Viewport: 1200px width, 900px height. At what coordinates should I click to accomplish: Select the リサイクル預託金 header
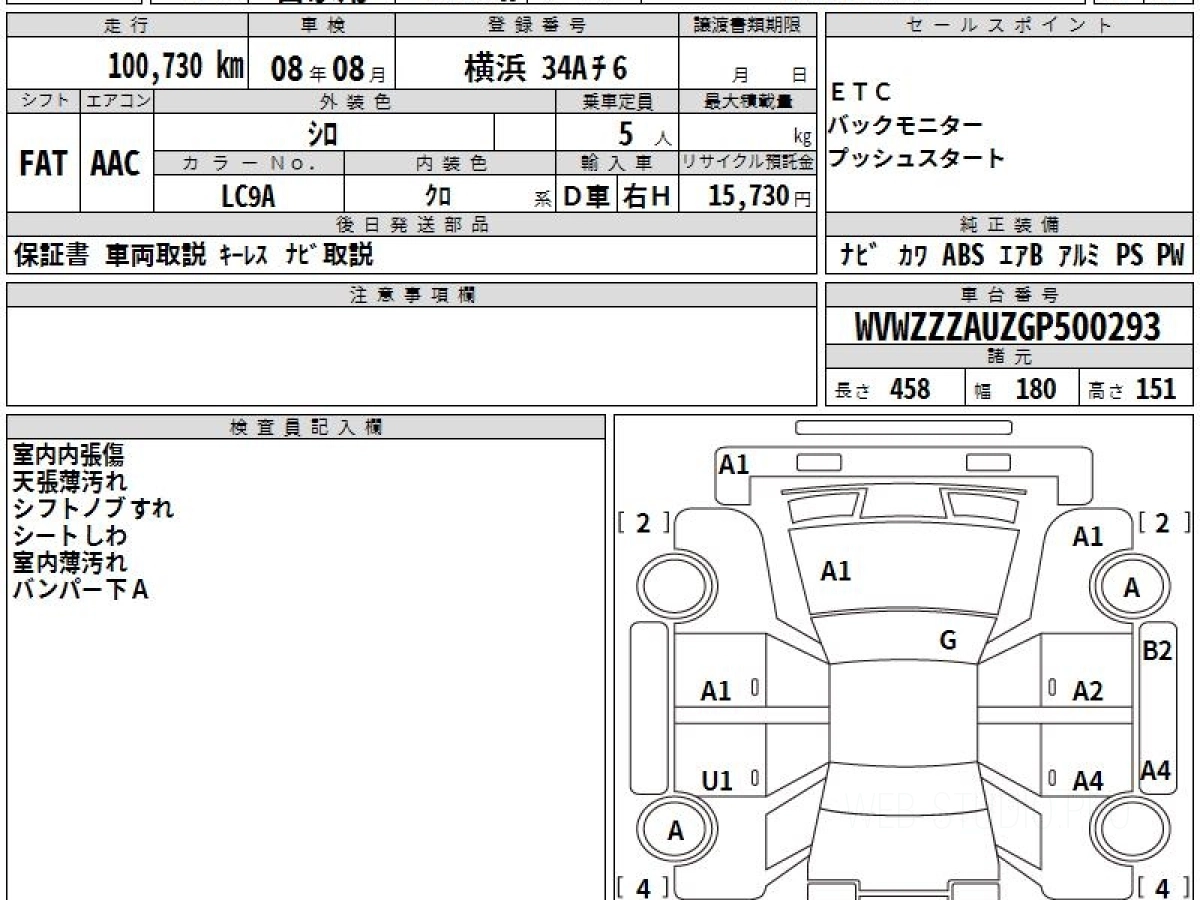(x=748, y=163)
